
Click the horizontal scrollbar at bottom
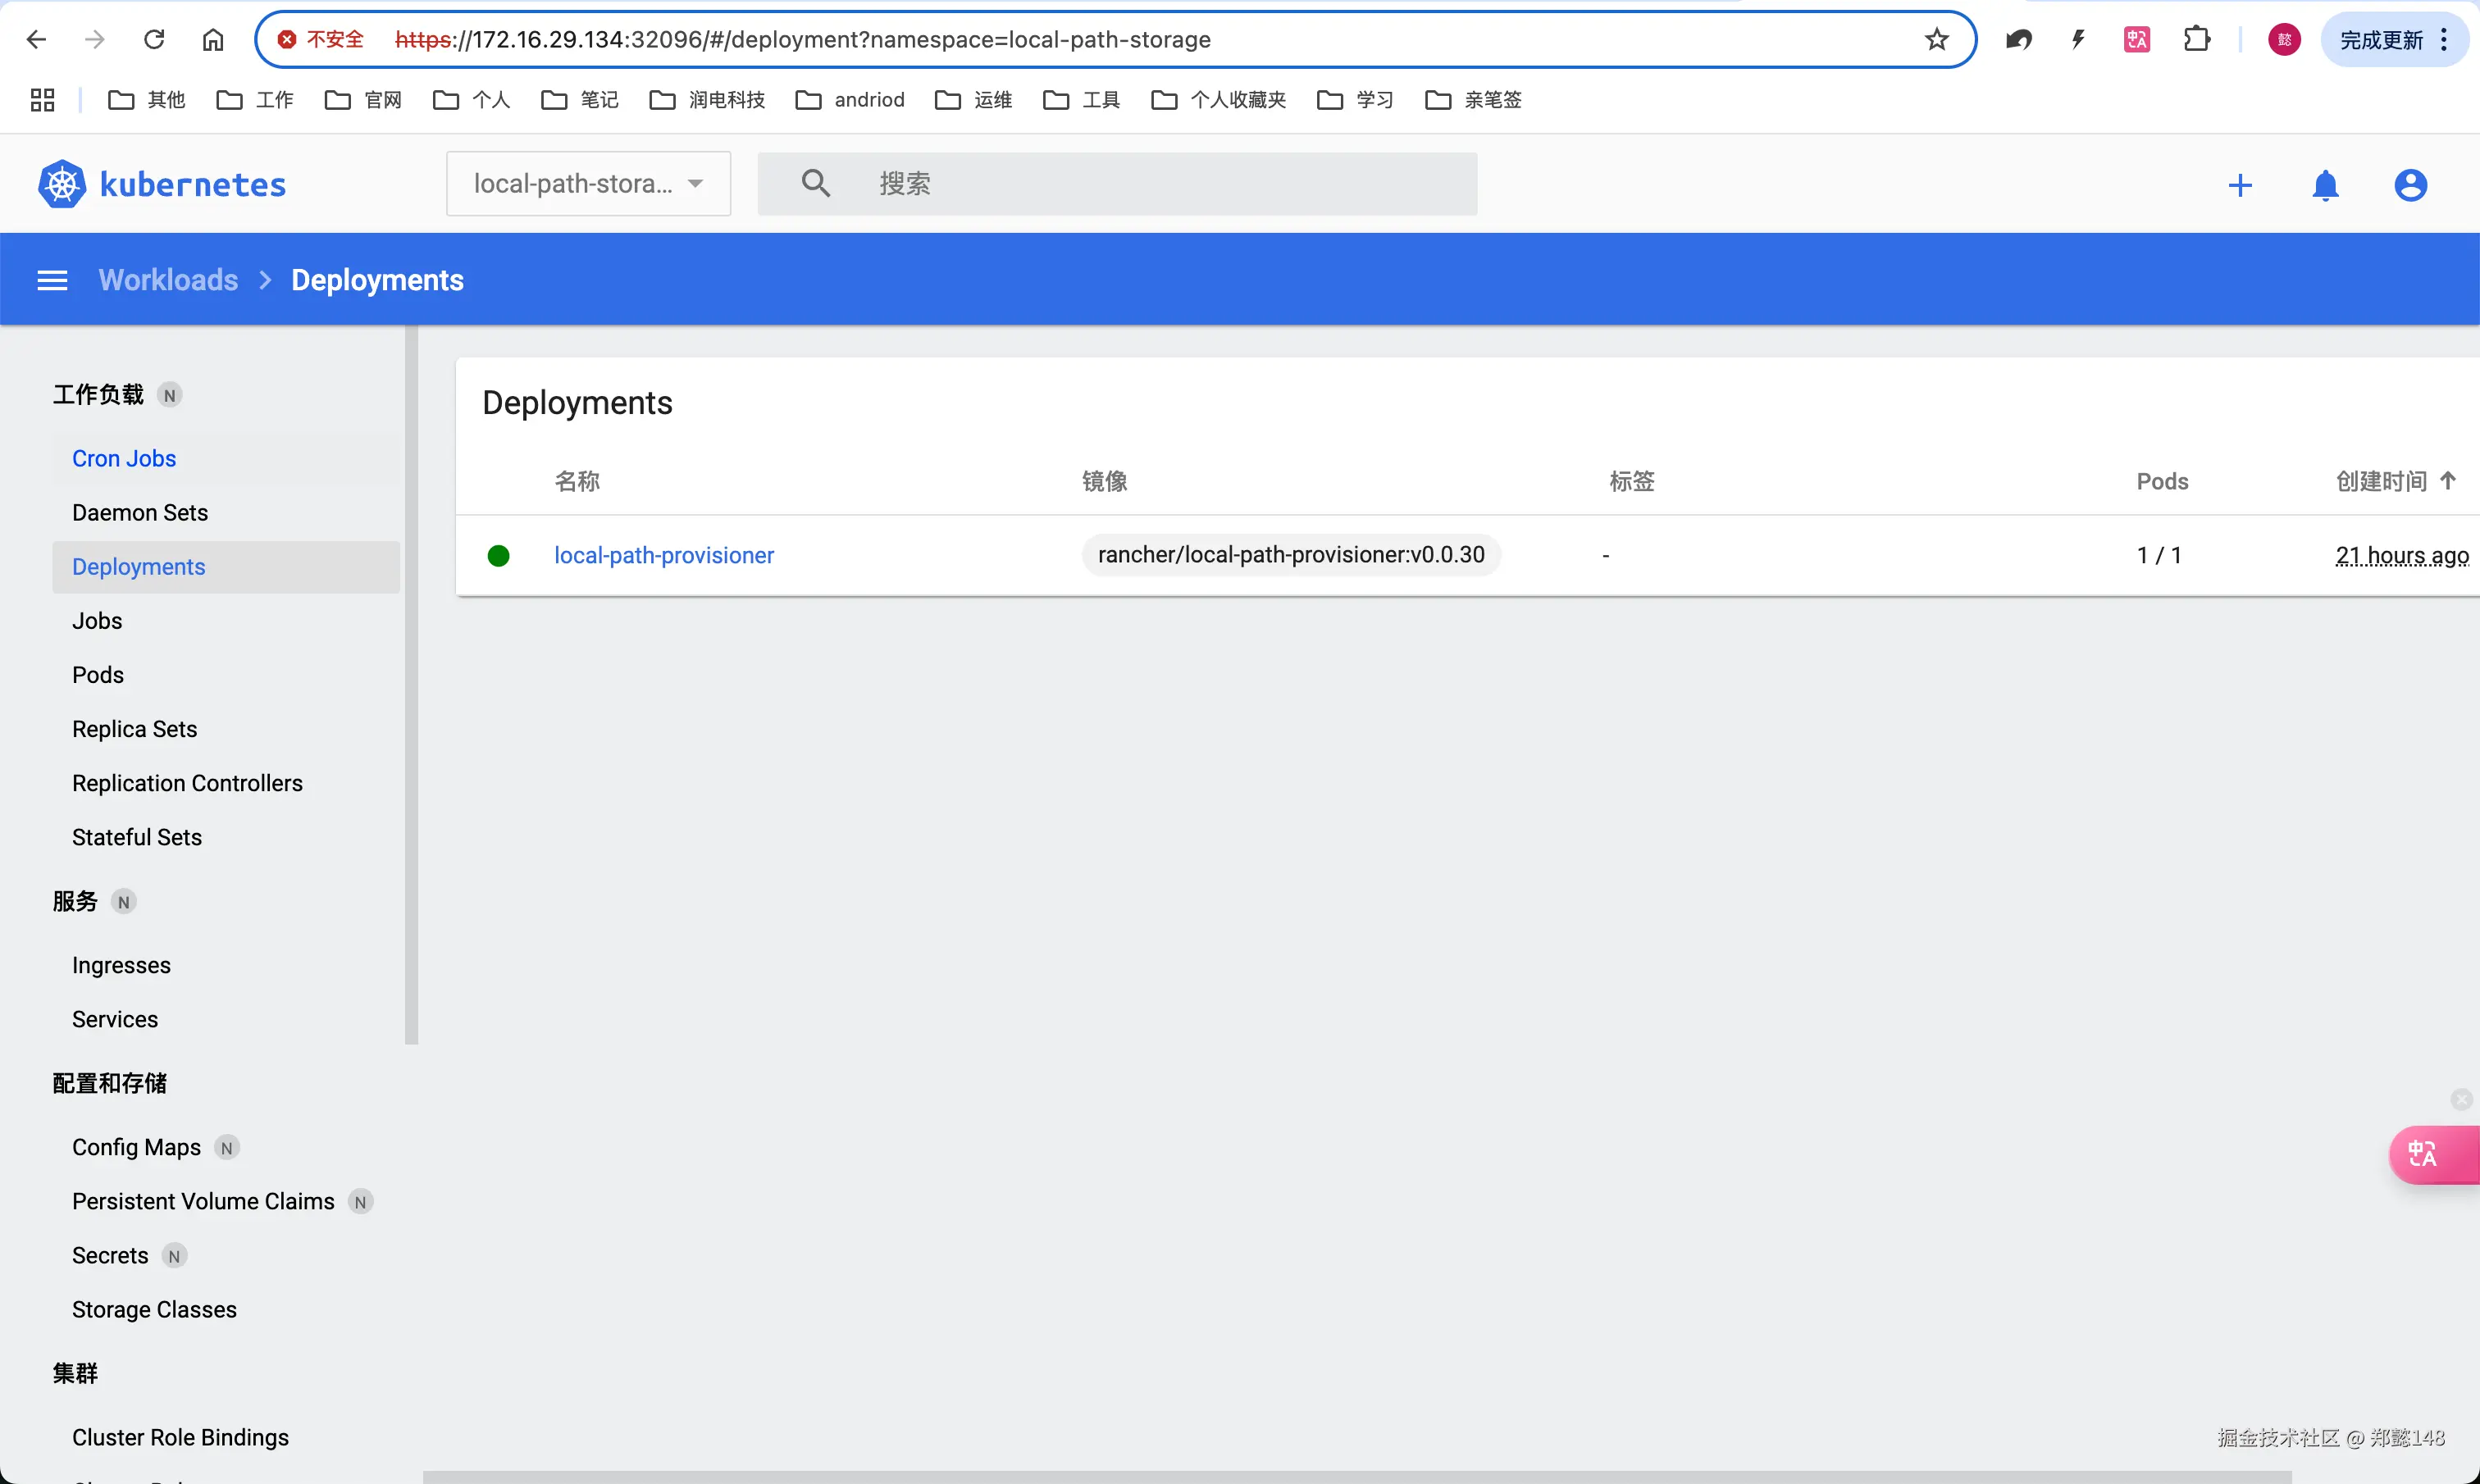tap(1356, 1476)
